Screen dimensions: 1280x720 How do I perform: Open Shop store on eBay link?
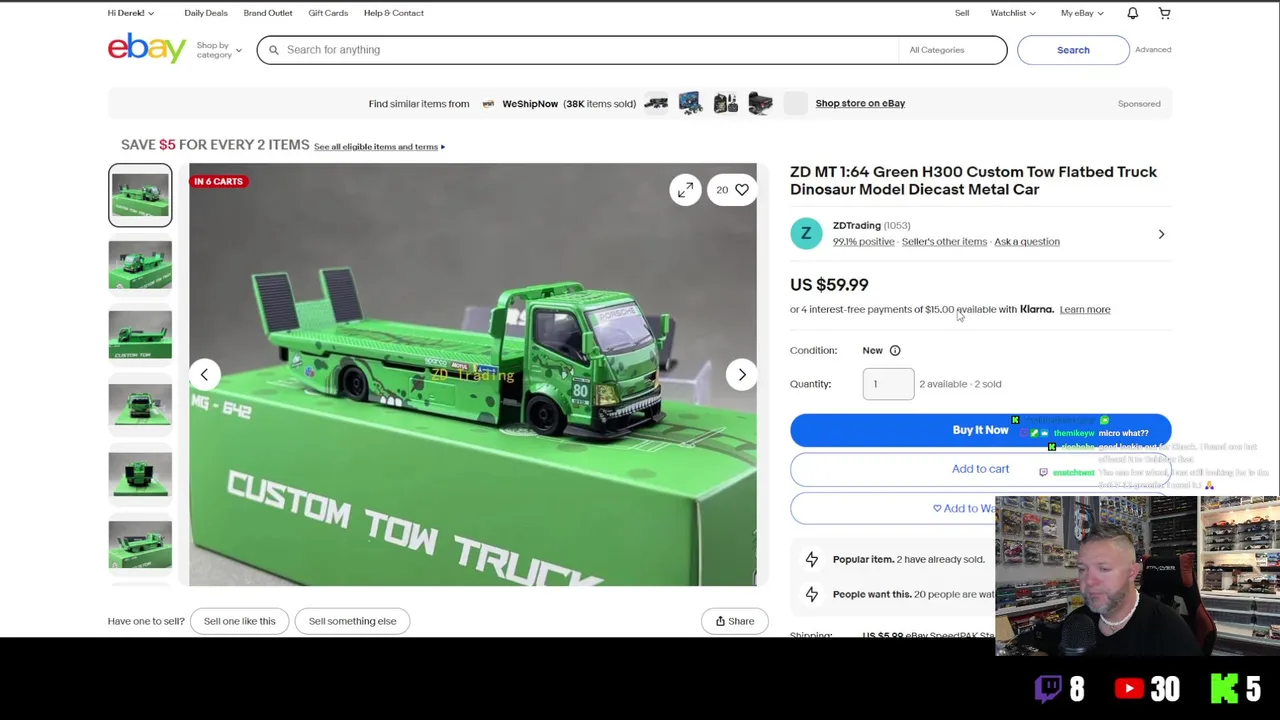860,103
